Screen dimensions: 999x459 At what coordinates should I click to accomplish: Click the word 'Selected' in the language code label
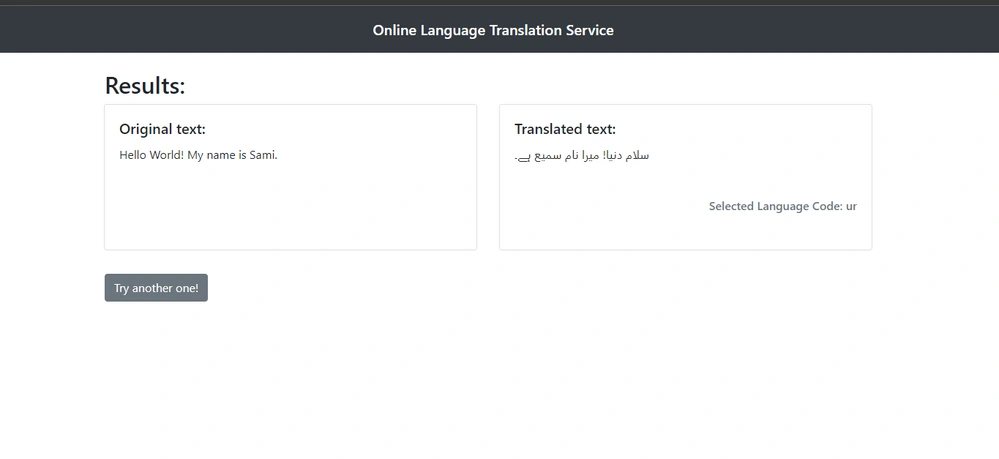pyautogui.click(x=731, y=206)
